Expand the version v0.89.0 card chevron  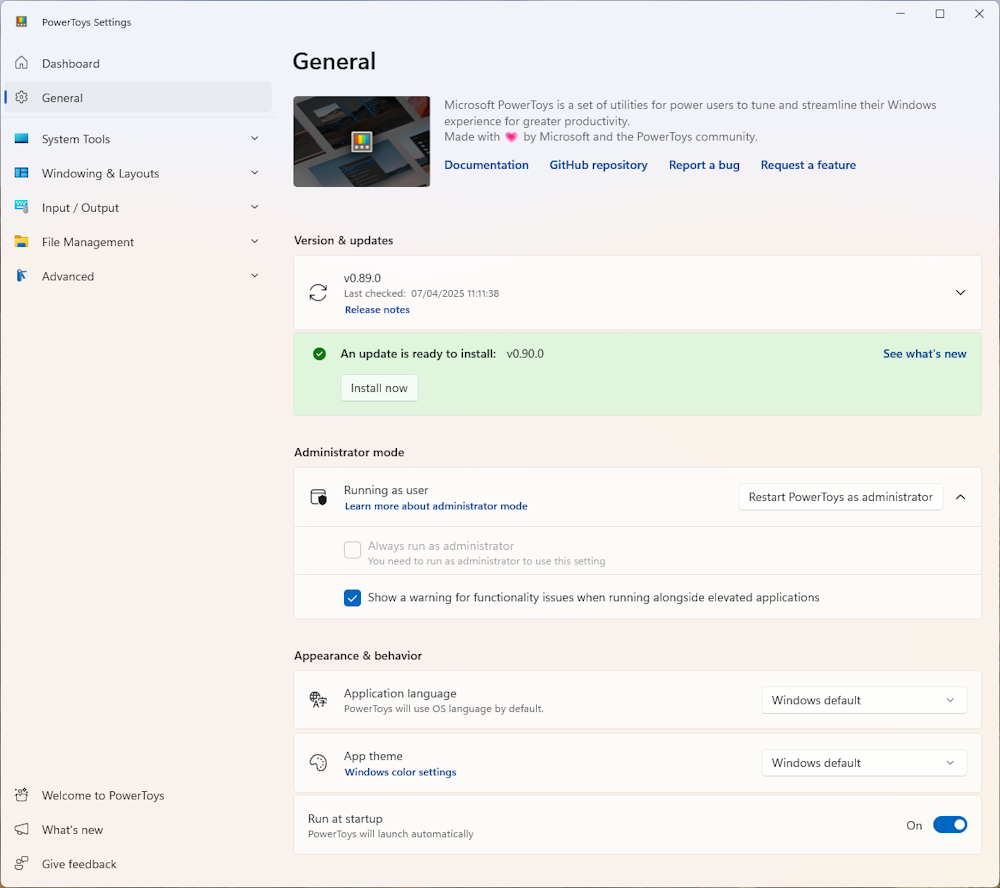click(x=960, y=293)
